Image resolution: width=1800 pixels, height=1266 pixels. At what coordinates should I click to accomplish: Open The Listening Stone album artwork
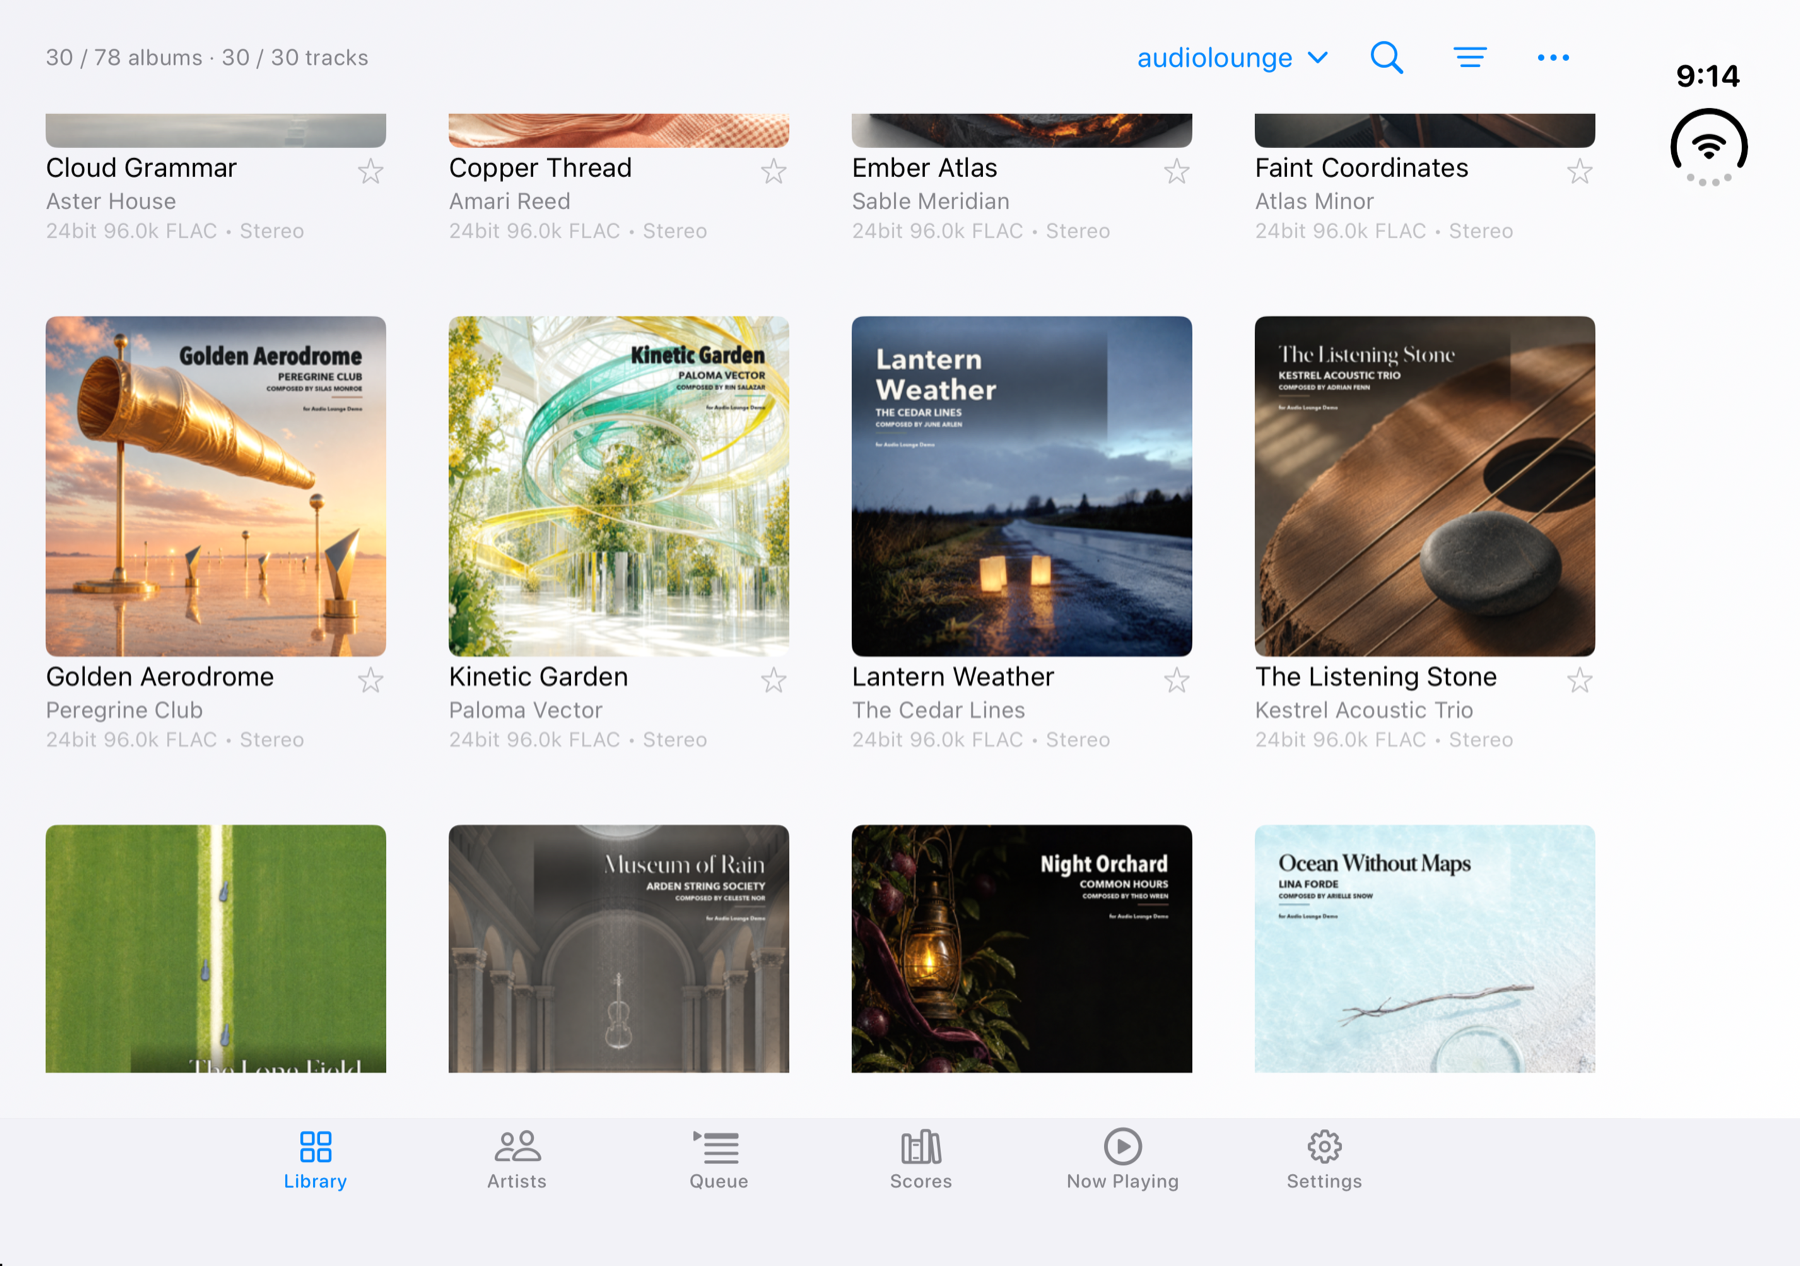tap(1425, 486)
